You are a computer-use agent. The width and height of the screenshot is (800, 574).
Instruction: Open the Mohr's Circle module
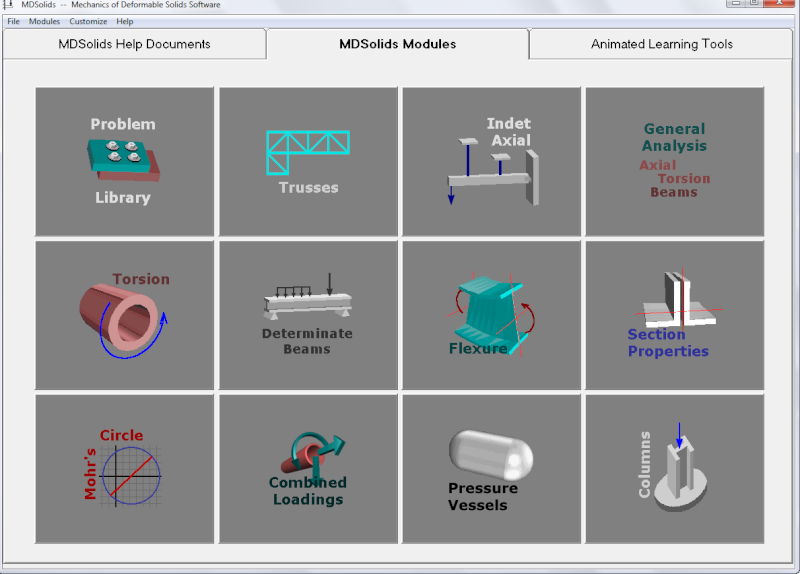coord(124,469)
